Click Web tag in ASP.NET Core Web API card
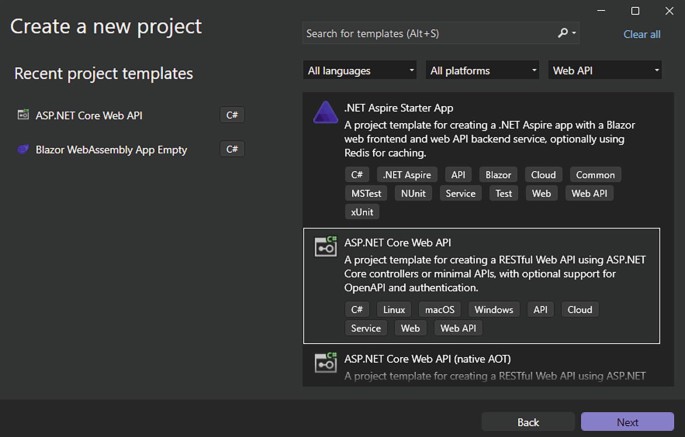The height and width of the screenshot is (437, 685). pos(410,328)
